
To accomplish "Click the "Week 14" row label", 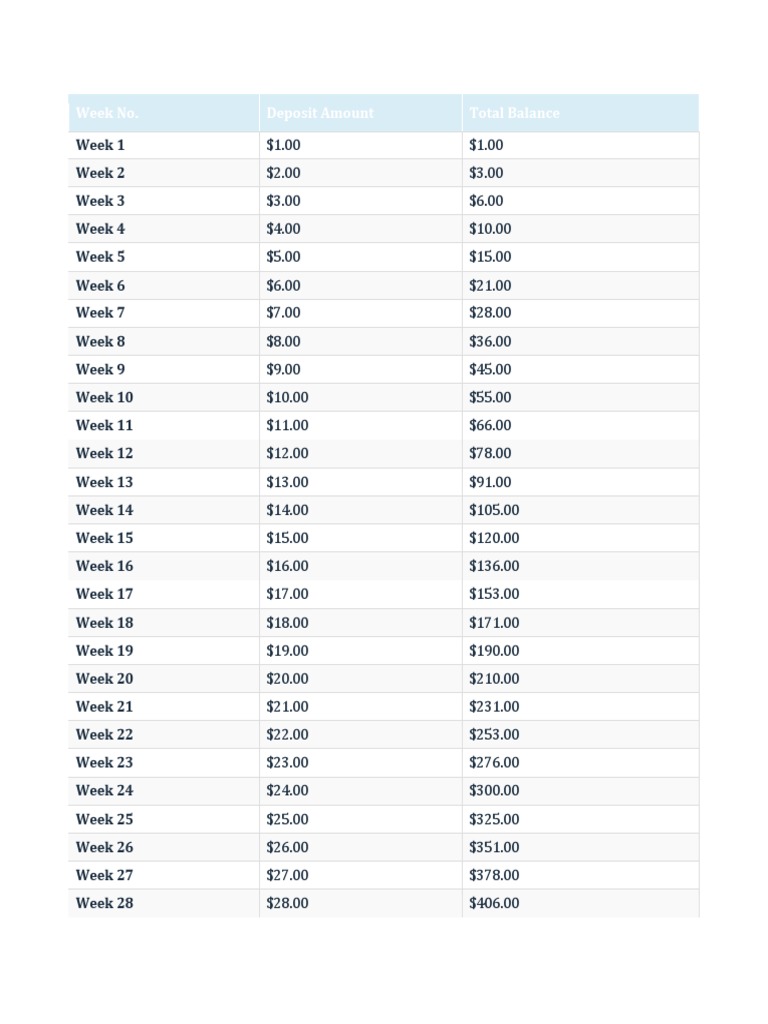I will 104,510.
